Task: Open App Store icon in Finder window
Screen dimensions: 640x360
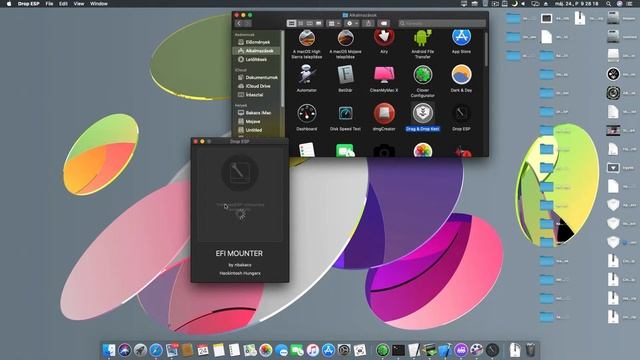Action: (x=461, y=38)
